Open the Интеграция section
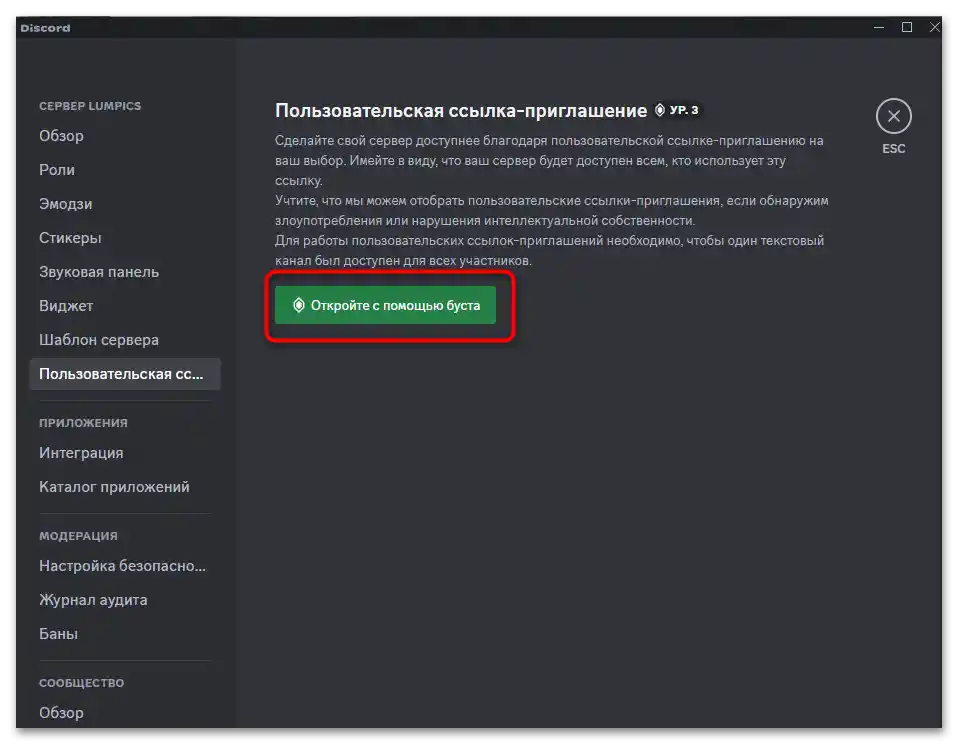958x744 pixels. pos(81,453)
